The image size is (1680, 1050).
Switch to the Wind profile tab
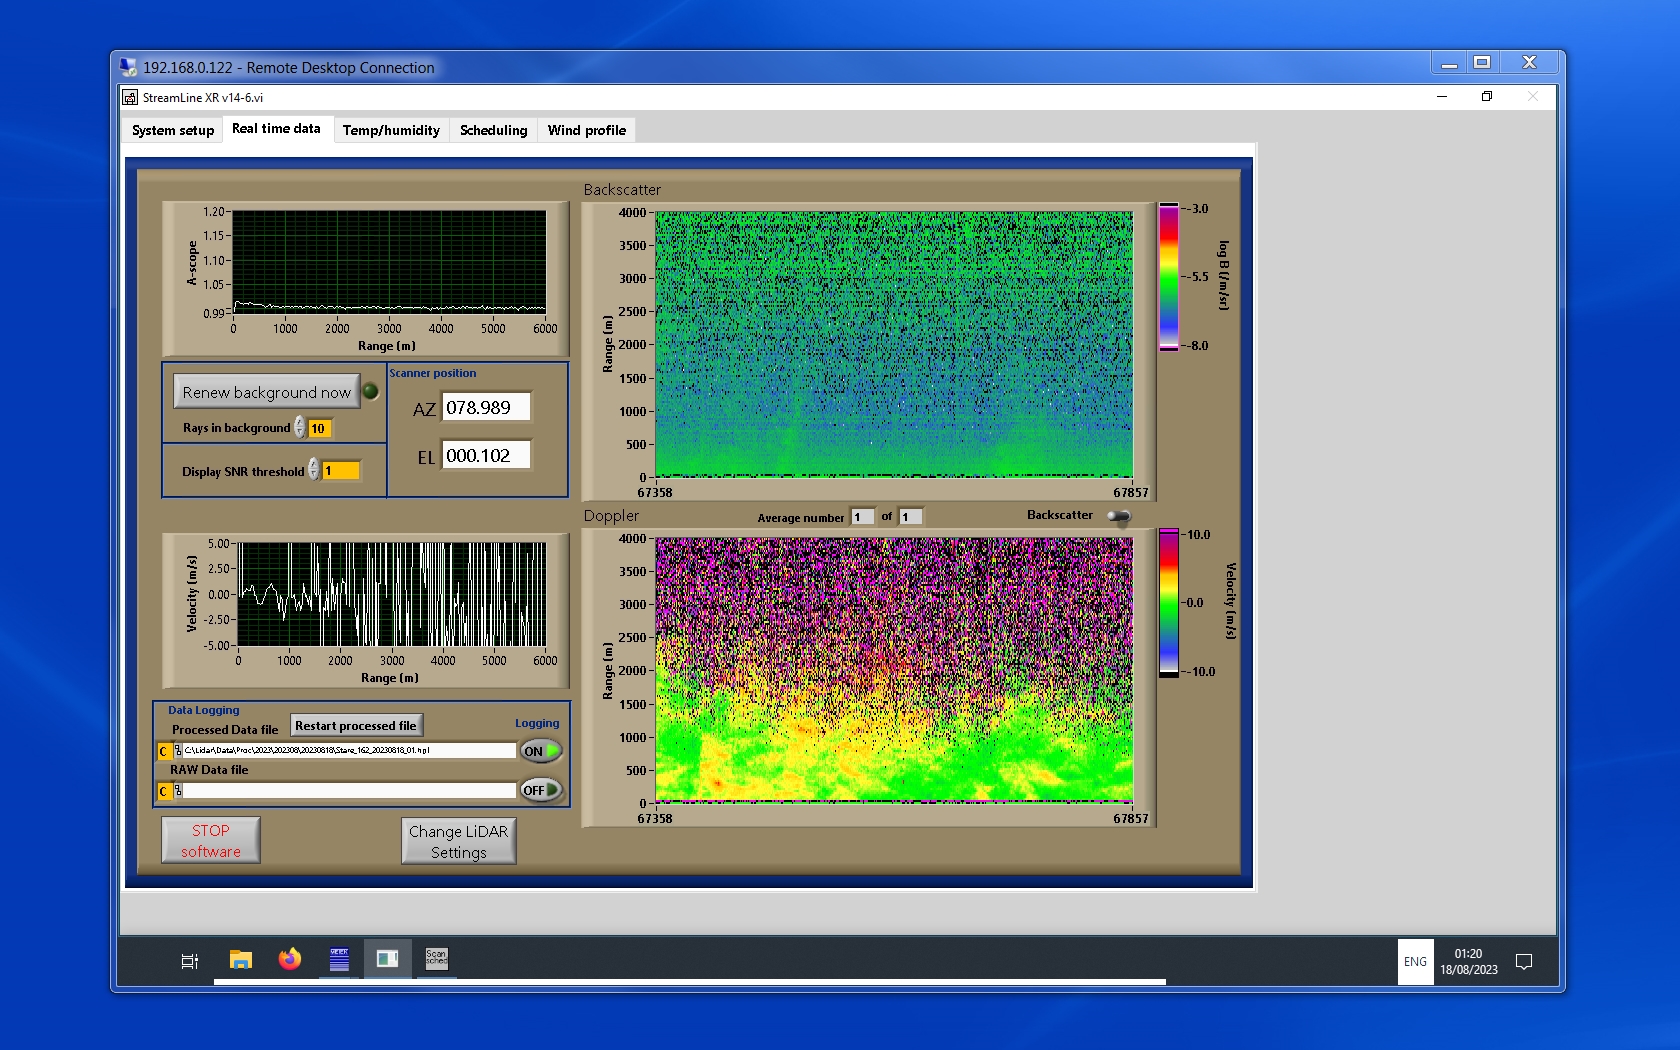tap(586, 130)
